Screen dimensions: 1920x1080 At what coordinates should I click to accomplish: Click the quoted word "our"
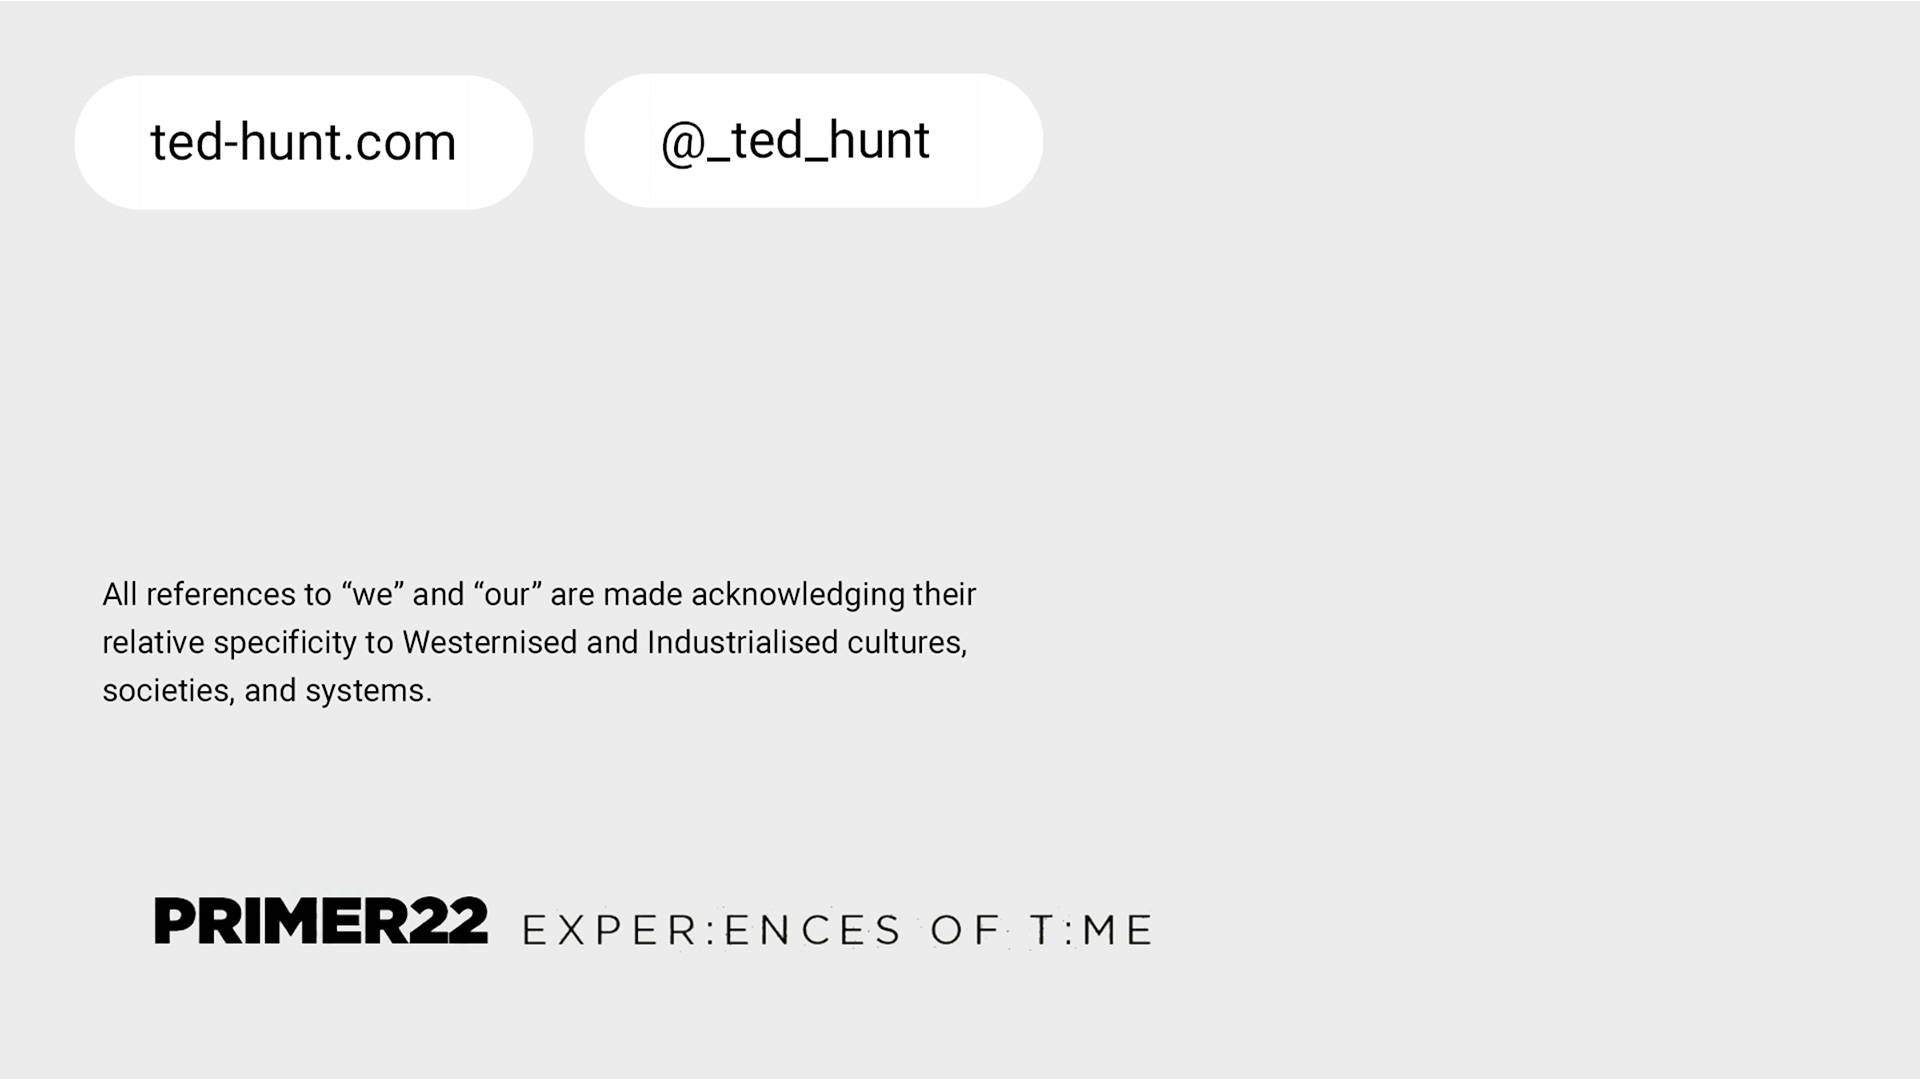click(x=506, y=595)
